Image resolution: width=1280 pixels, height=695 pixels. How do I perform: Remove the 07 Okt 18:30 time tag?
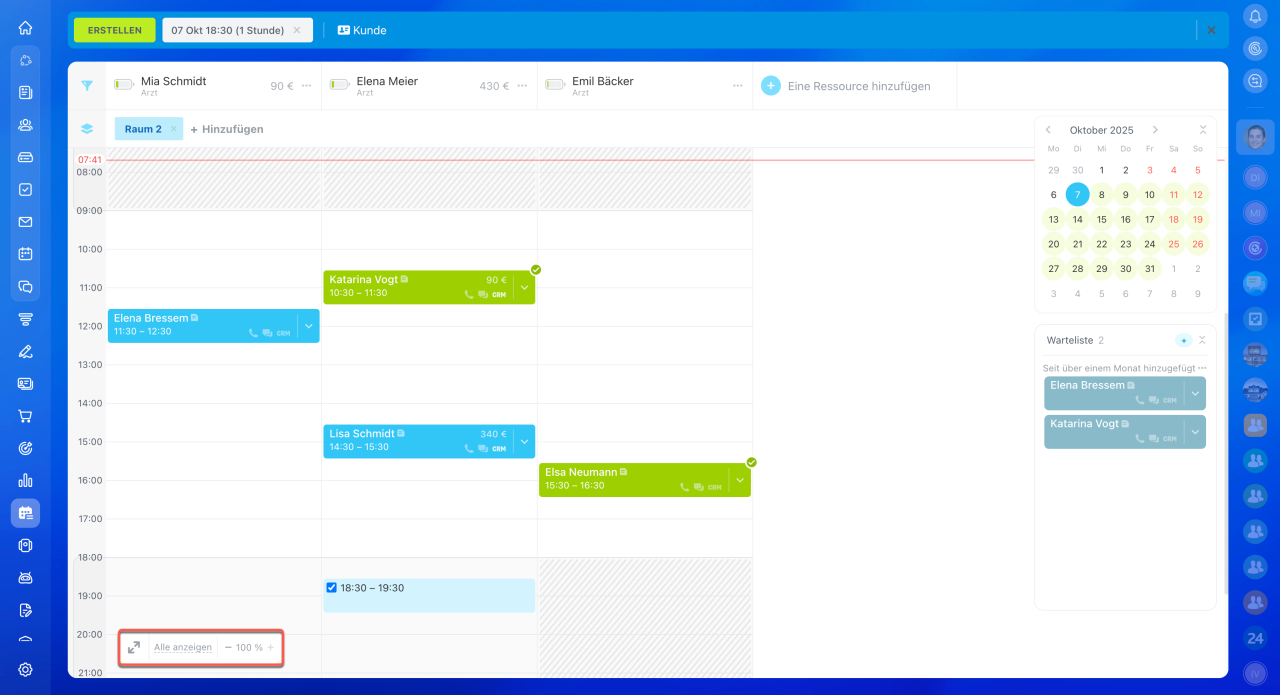click(x=297, y=30)
